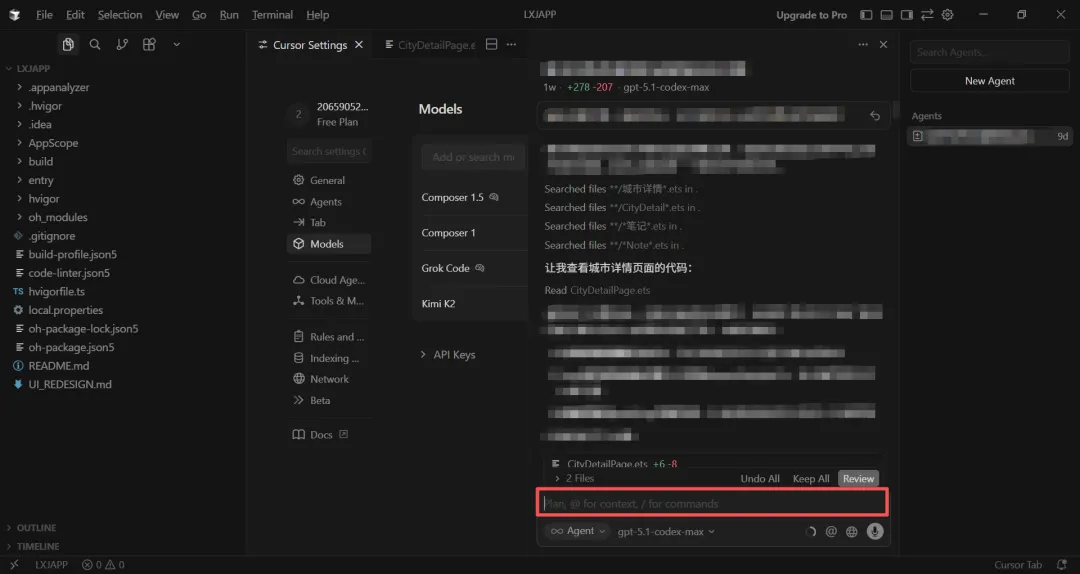The width and height of the screenshot is (1080, 574).
Task: Click Undo All changes
Action: [760, 478]
